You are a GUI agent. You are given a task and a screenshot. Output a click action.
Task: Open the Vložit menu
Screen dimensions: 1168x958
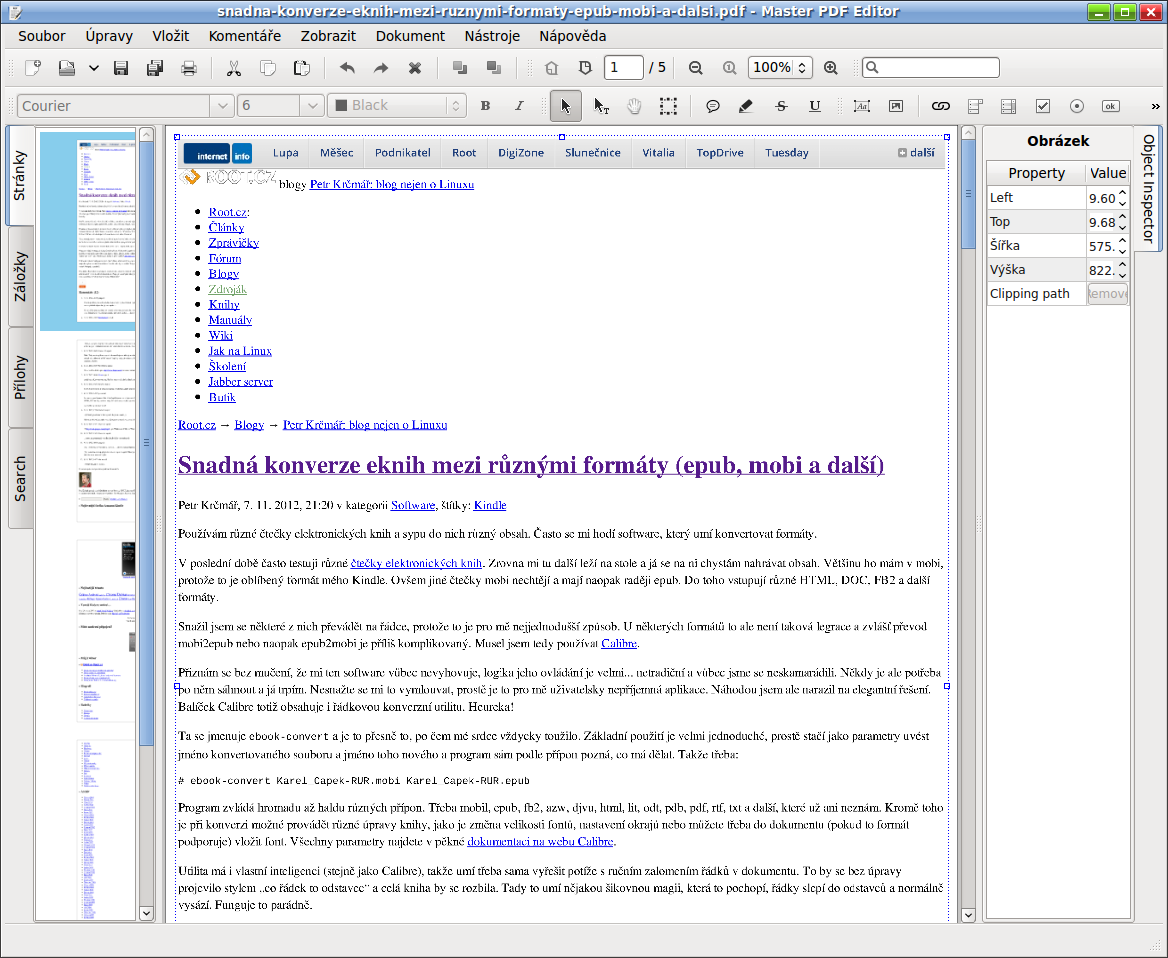point(171,36)
